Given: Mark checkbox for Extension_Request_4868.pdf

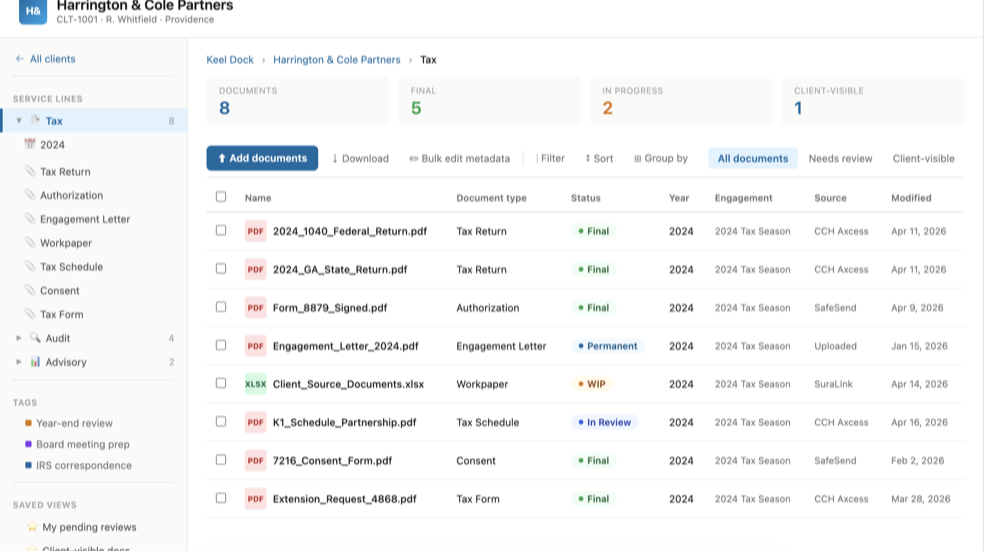Looking at the screenshot, I should pos(221,498).
